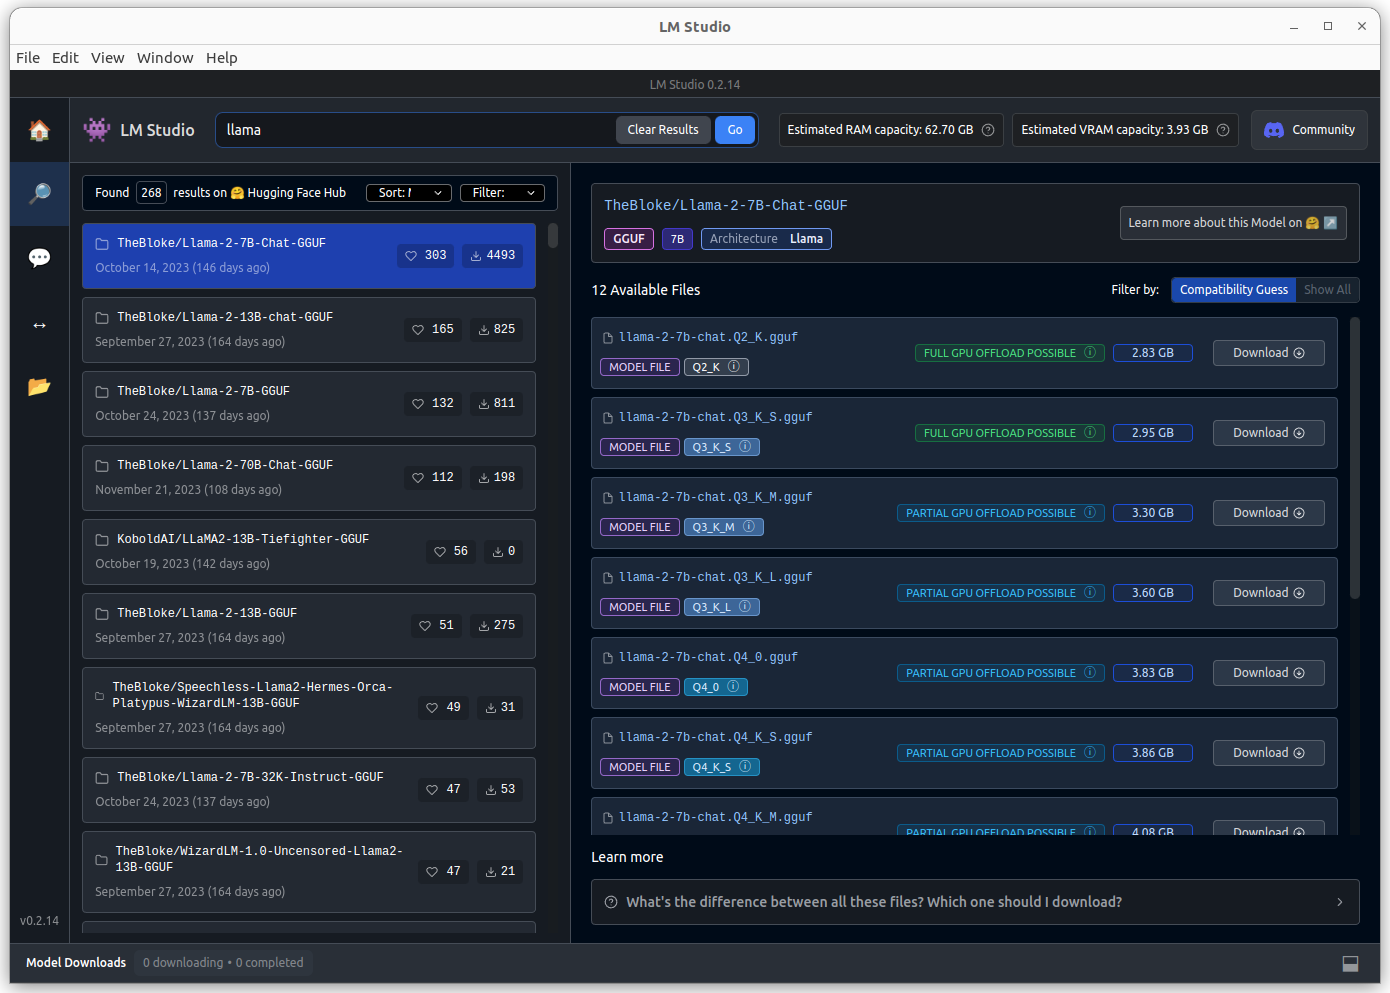The height and width of the screenshot is (993, 1390).
Task: Click the model search input field
Action: point(415,130)
